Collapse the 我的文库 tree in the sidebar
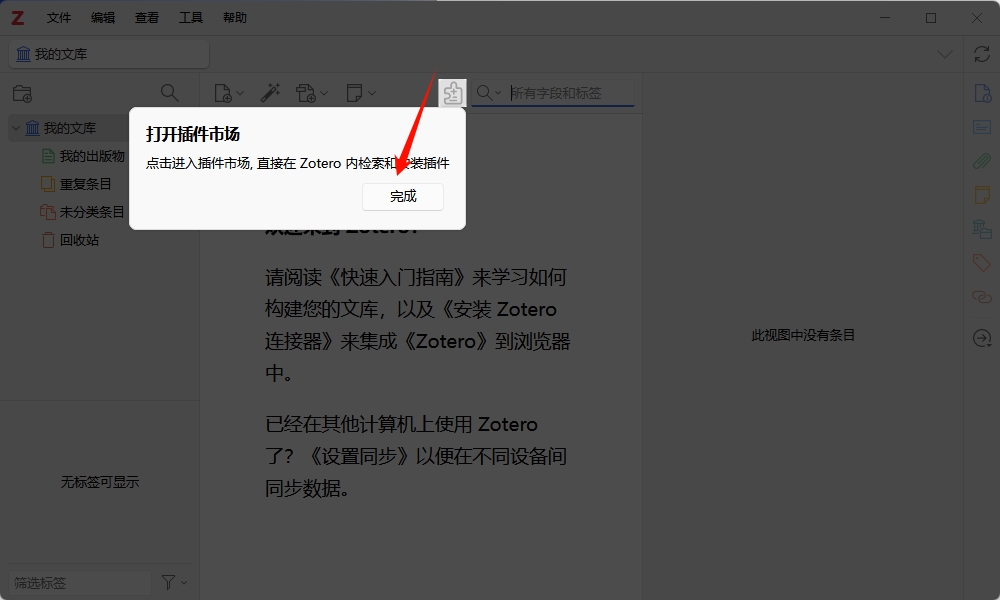 click(15, 127)
